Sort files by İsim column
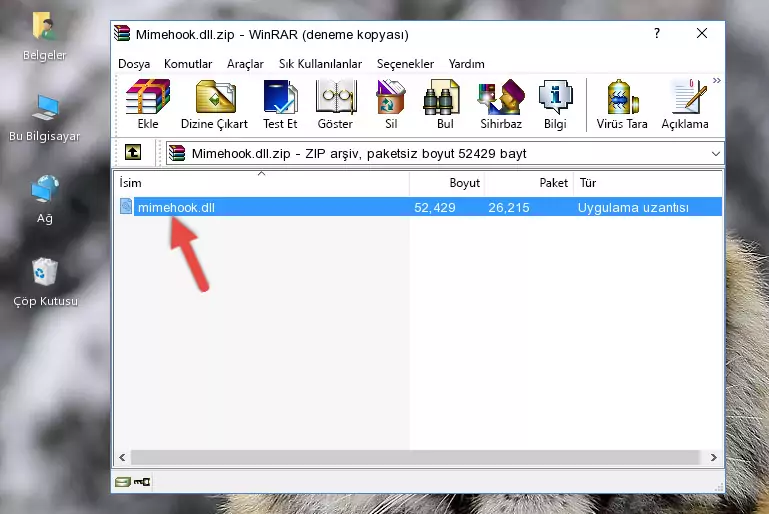 click(262, 183)
